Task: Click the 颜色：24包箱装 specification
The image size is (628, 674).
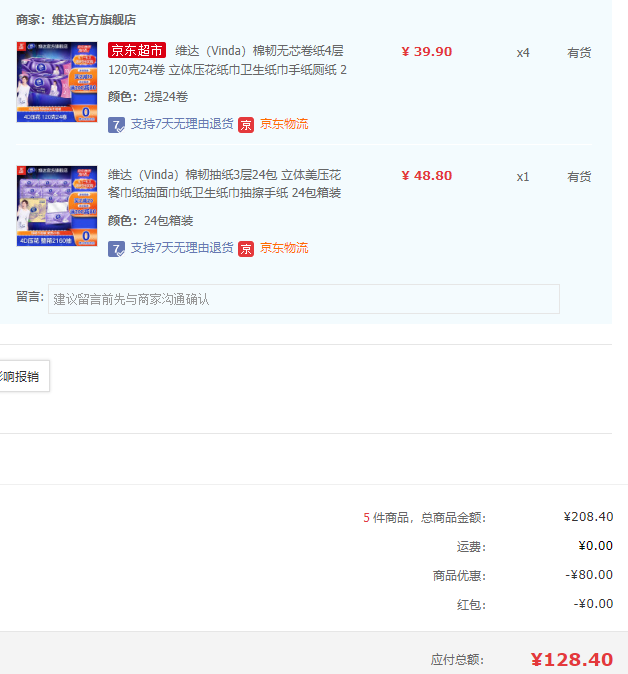Action: click(150, 221)
